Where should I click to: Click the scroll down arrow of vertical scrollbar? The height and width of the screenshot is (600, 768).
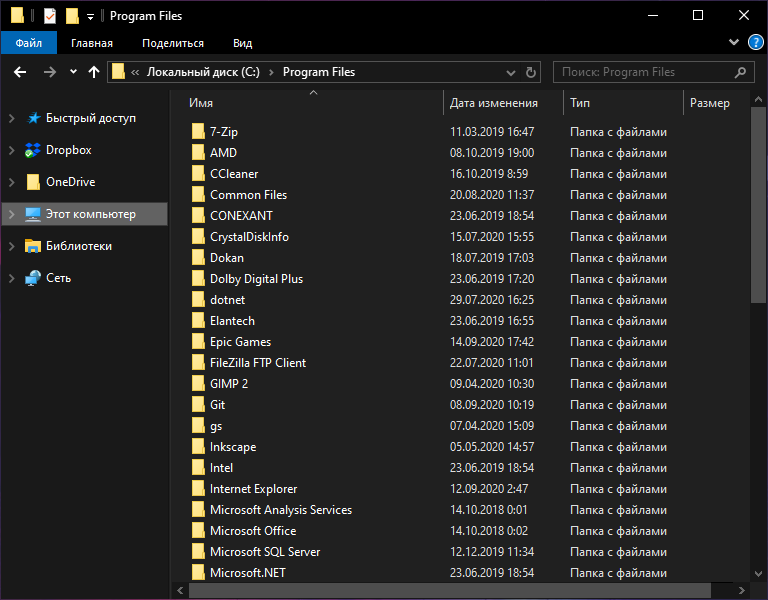(758, 573)
